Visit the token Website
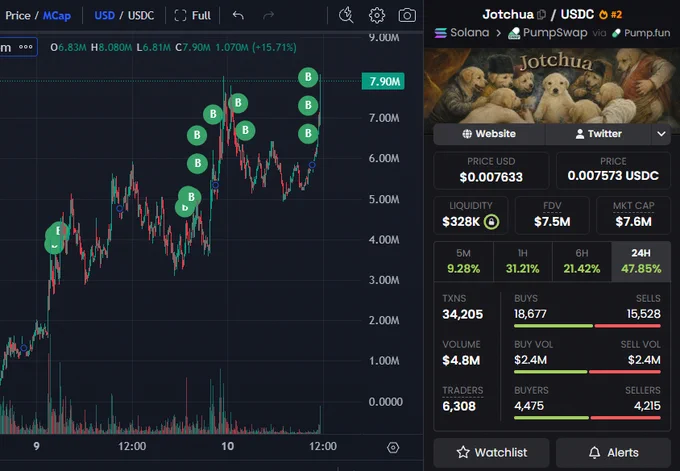This screenshot has width=680, height=471. click(x=489, y=134)
